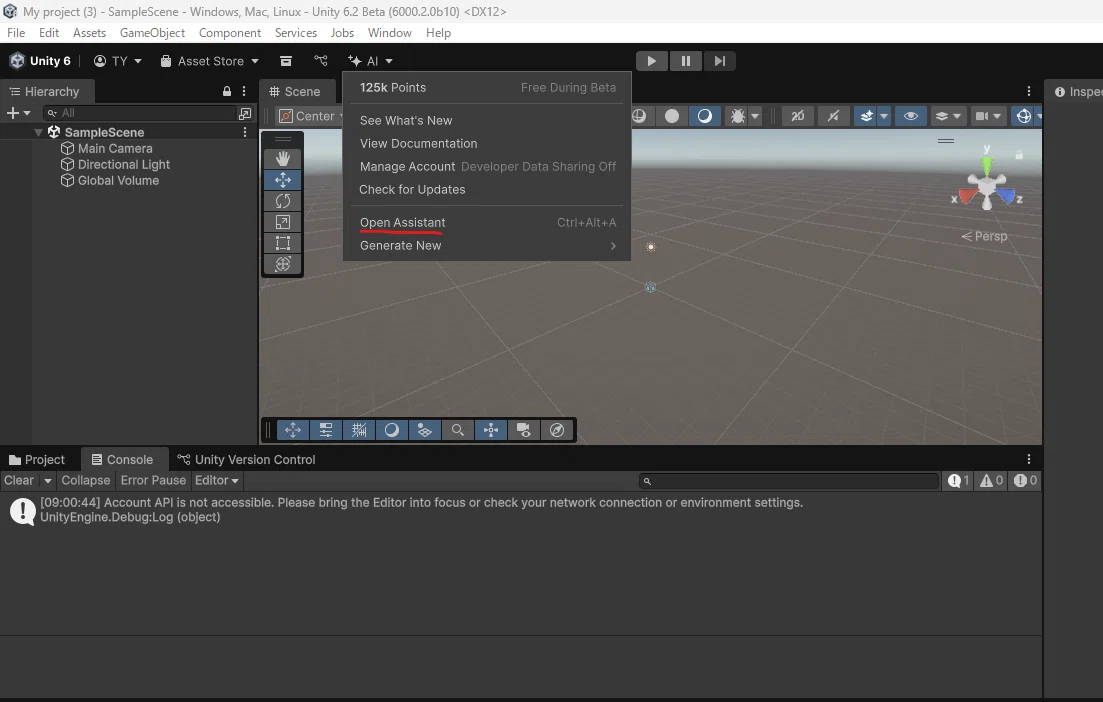Image resolution: width=1103 pixels, height=702 pixels.
Task: Click the search magnifier in bottom overlay toolbar
Action: coord(458,430)
